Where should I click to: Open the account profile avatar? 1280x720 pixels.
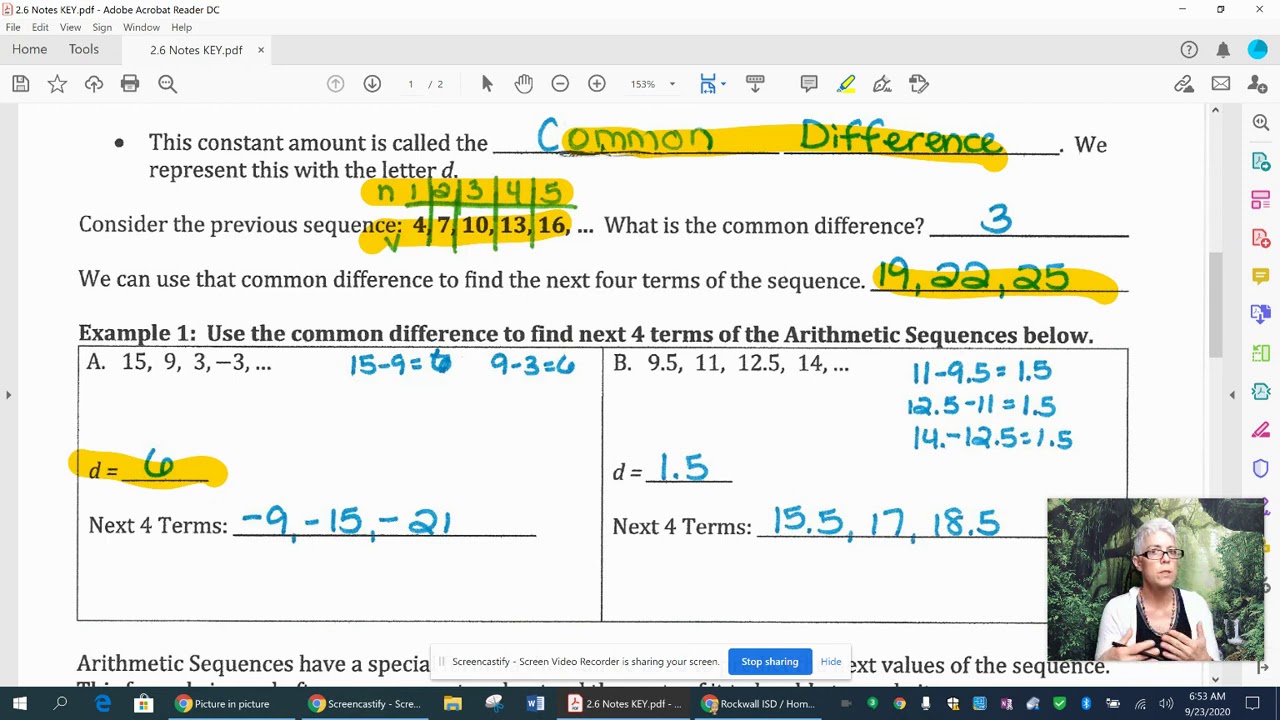(1258, 50)
